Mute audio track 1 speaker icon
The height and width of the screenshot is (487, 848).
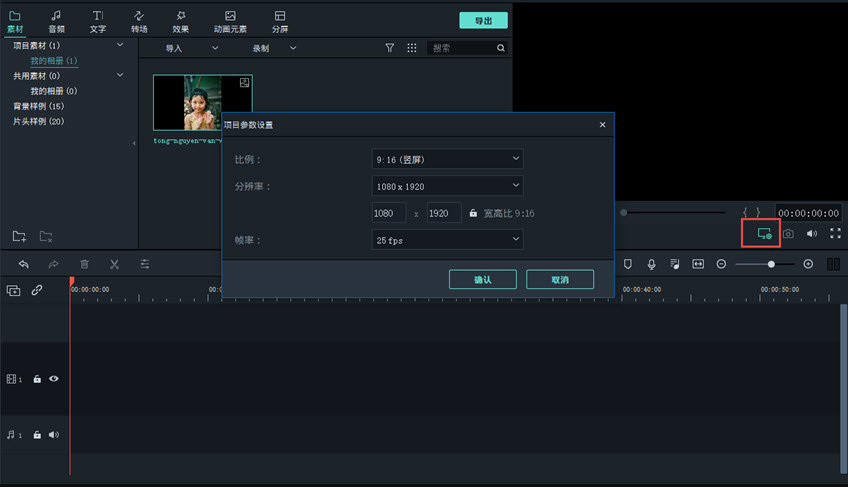[x=54, y=435]
